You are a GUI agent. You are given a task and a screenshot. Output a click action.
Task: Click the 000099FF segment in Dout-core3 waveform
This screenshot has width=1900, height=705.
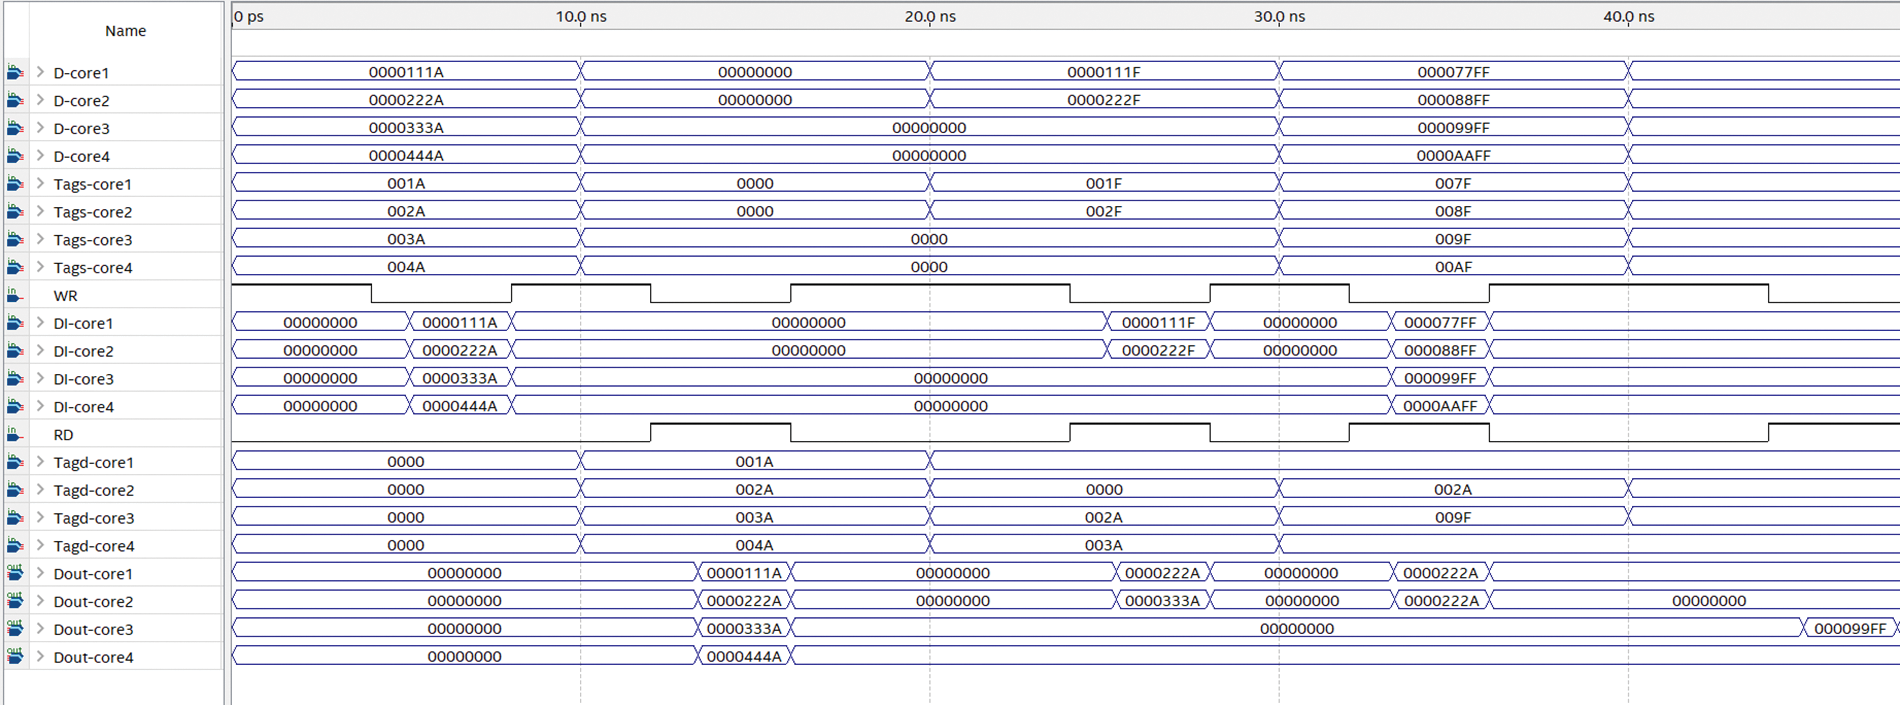[1849, 629]
